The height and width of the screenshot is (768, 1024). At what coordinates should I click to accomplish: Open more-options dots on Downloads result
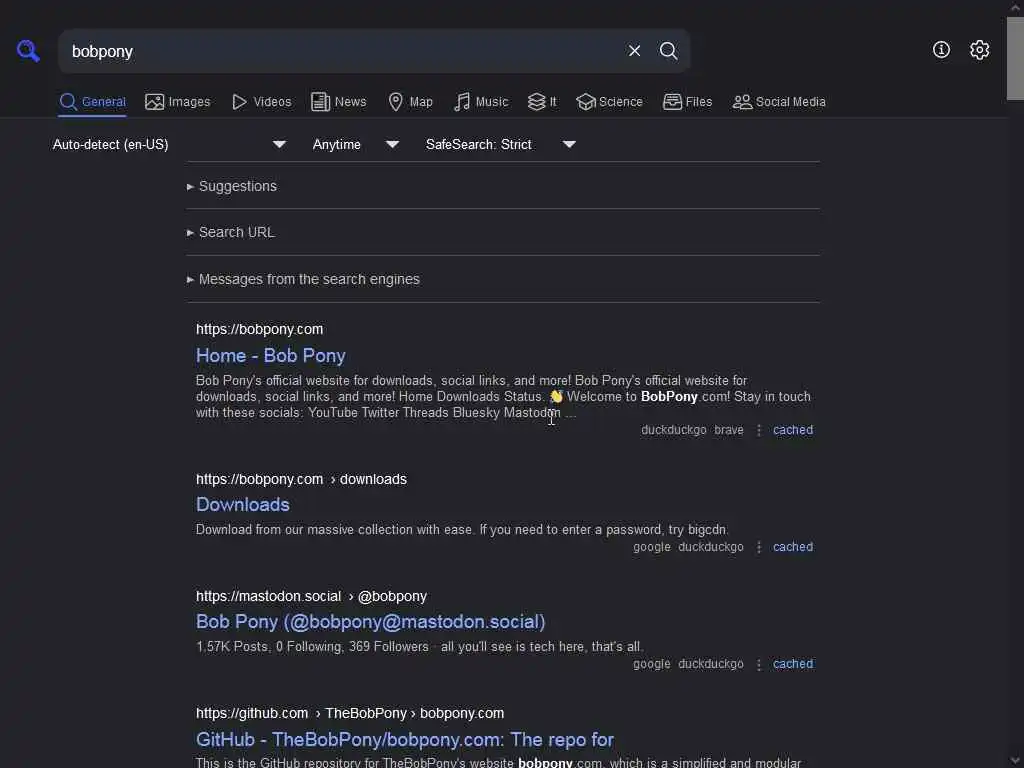pyautogui.click(x=759, y=547)
